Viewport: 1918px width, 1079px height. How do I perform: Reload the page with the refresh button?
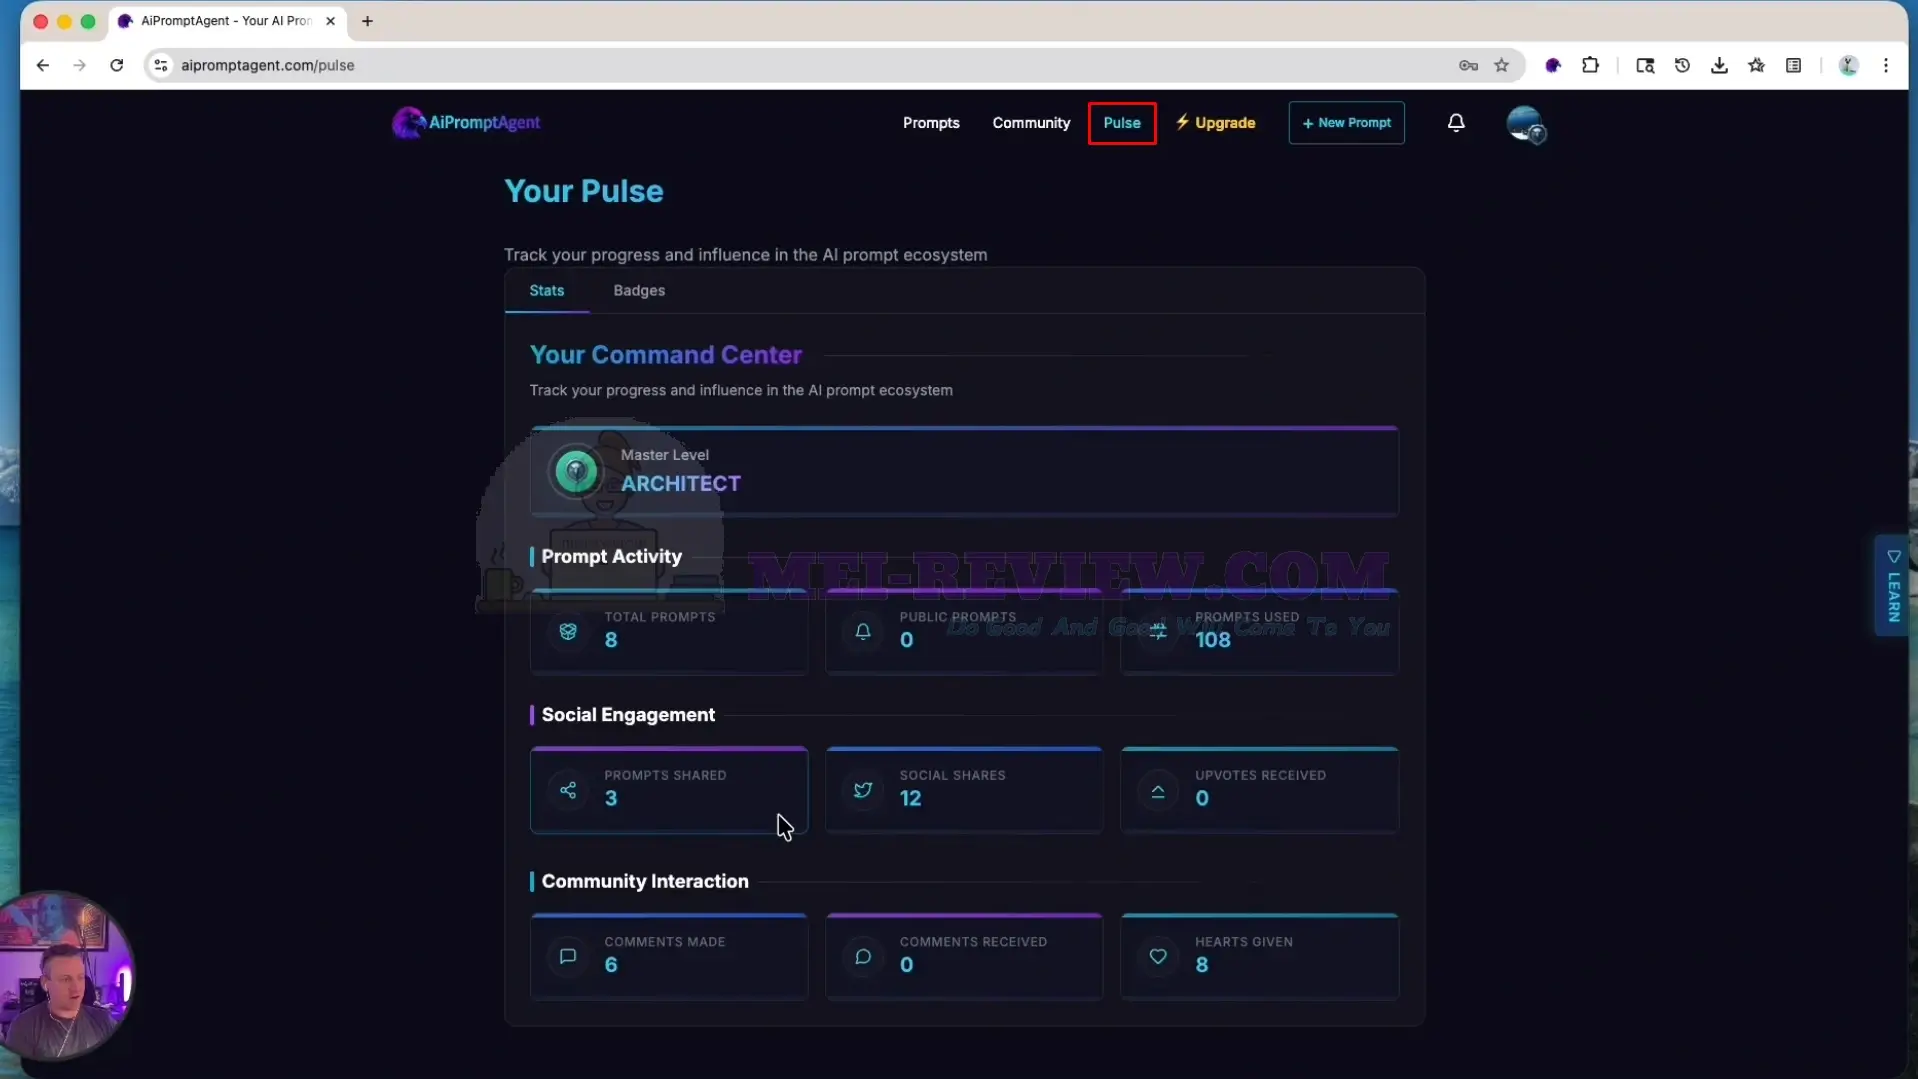tap(117, 65)
